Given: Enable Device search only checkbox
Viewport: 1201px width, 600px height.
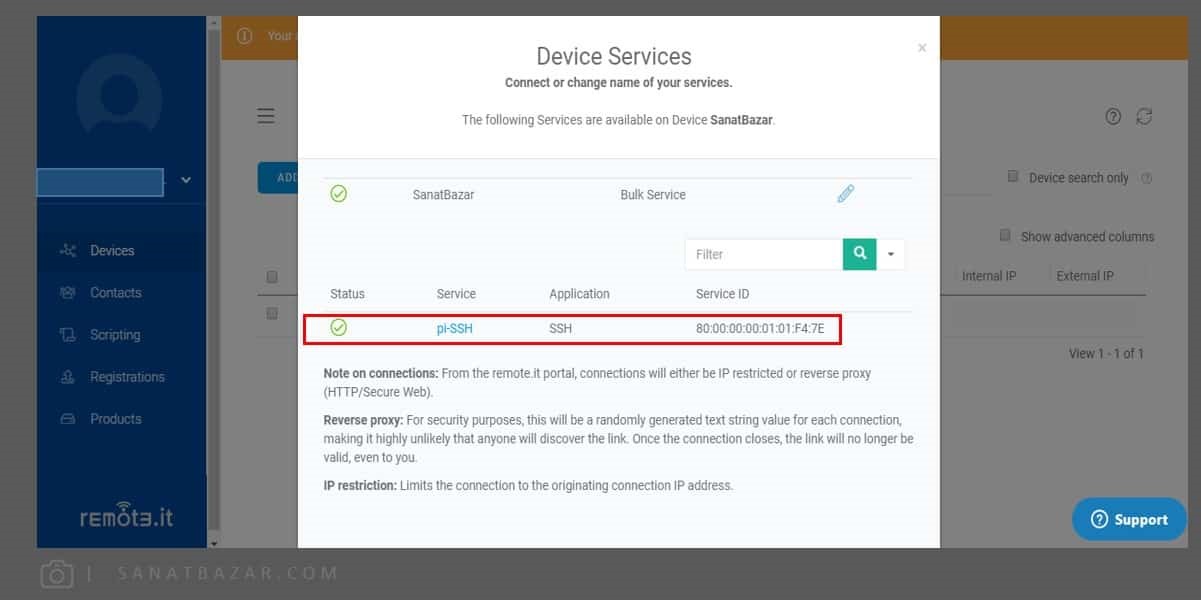Looking at the screenshot, I should pos(1013,176).
